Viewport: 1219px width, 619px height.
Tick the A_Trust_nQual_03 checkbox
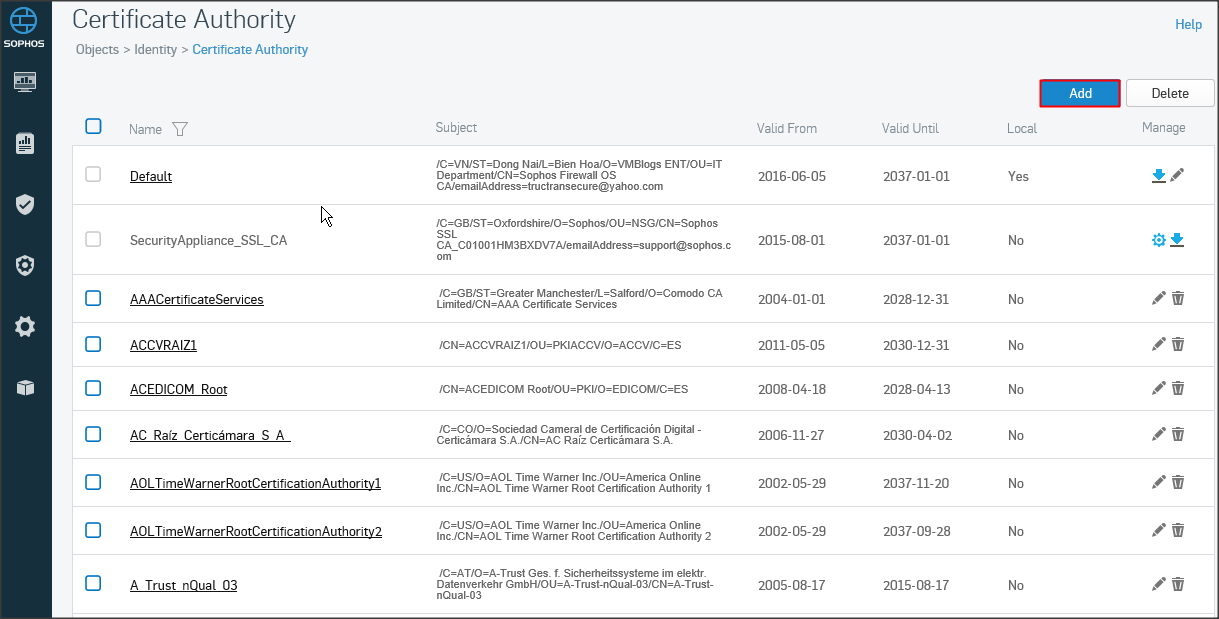pyautogui.click(x=93, y=584)
